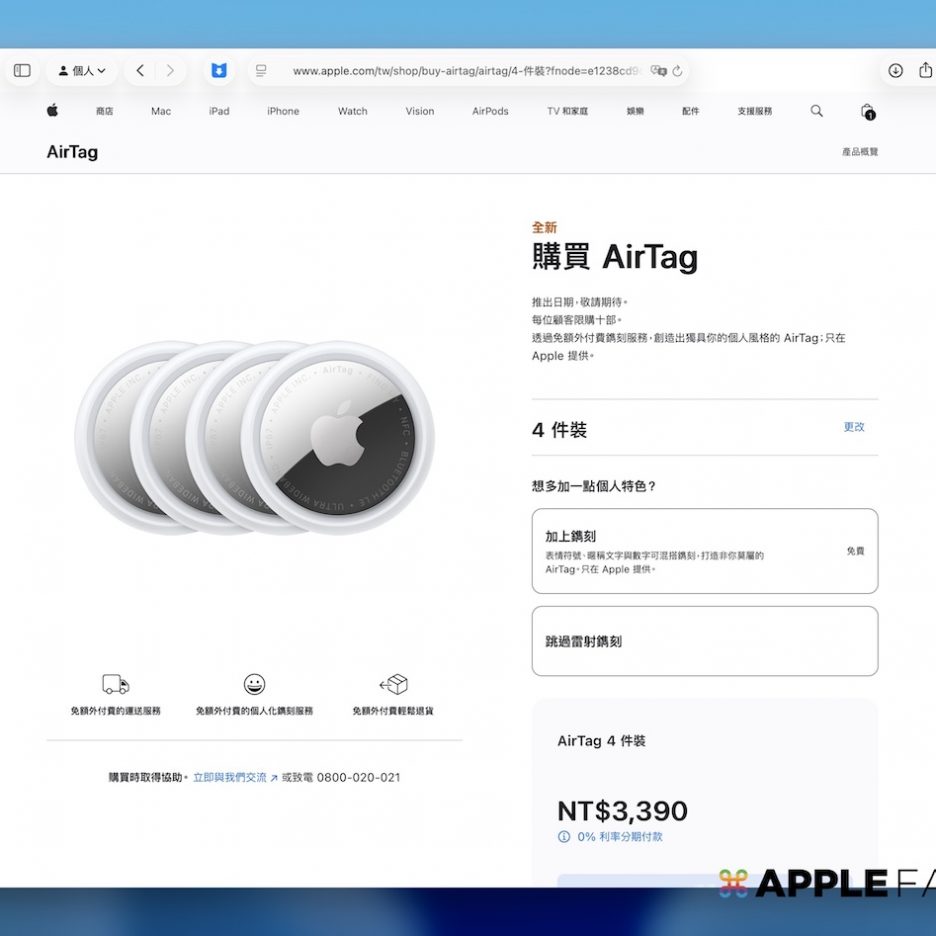Click the 0% 利率分期付款 info link
Image resolution: width=936 pixels, height=936 pixels.
[618, 837]
